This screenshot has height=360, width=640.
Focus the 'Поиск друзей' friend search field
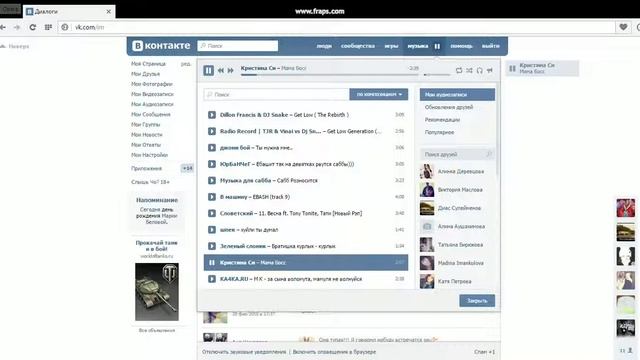457,154
